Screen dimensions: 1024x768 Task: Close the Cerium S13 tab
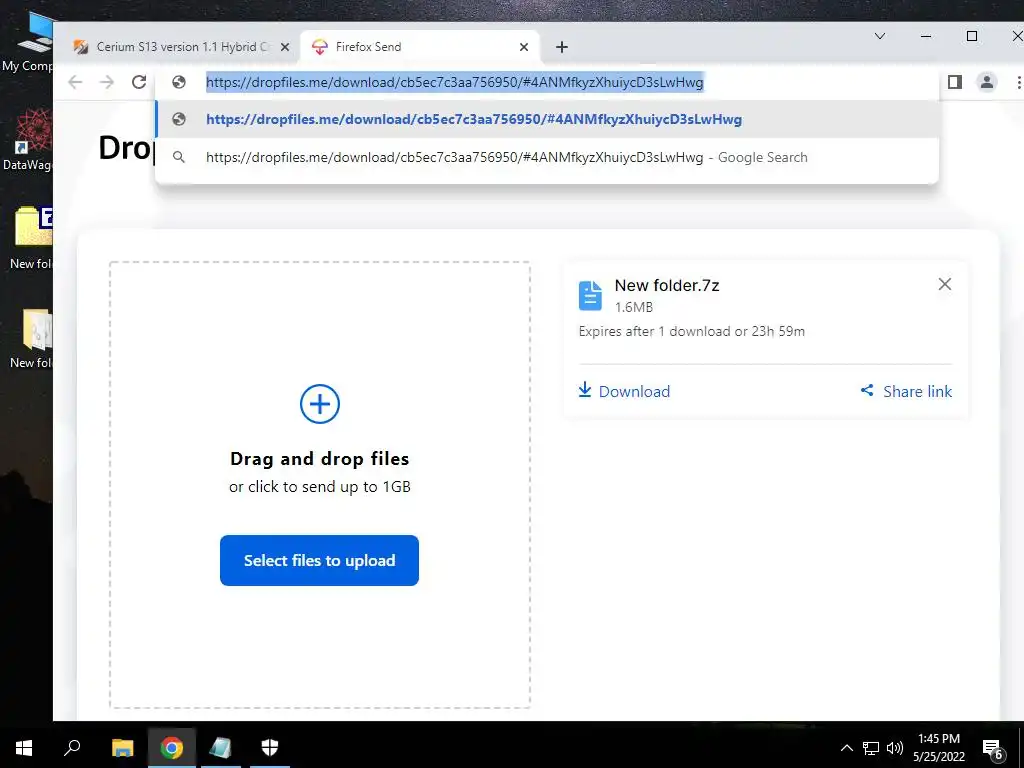point(285,47)
